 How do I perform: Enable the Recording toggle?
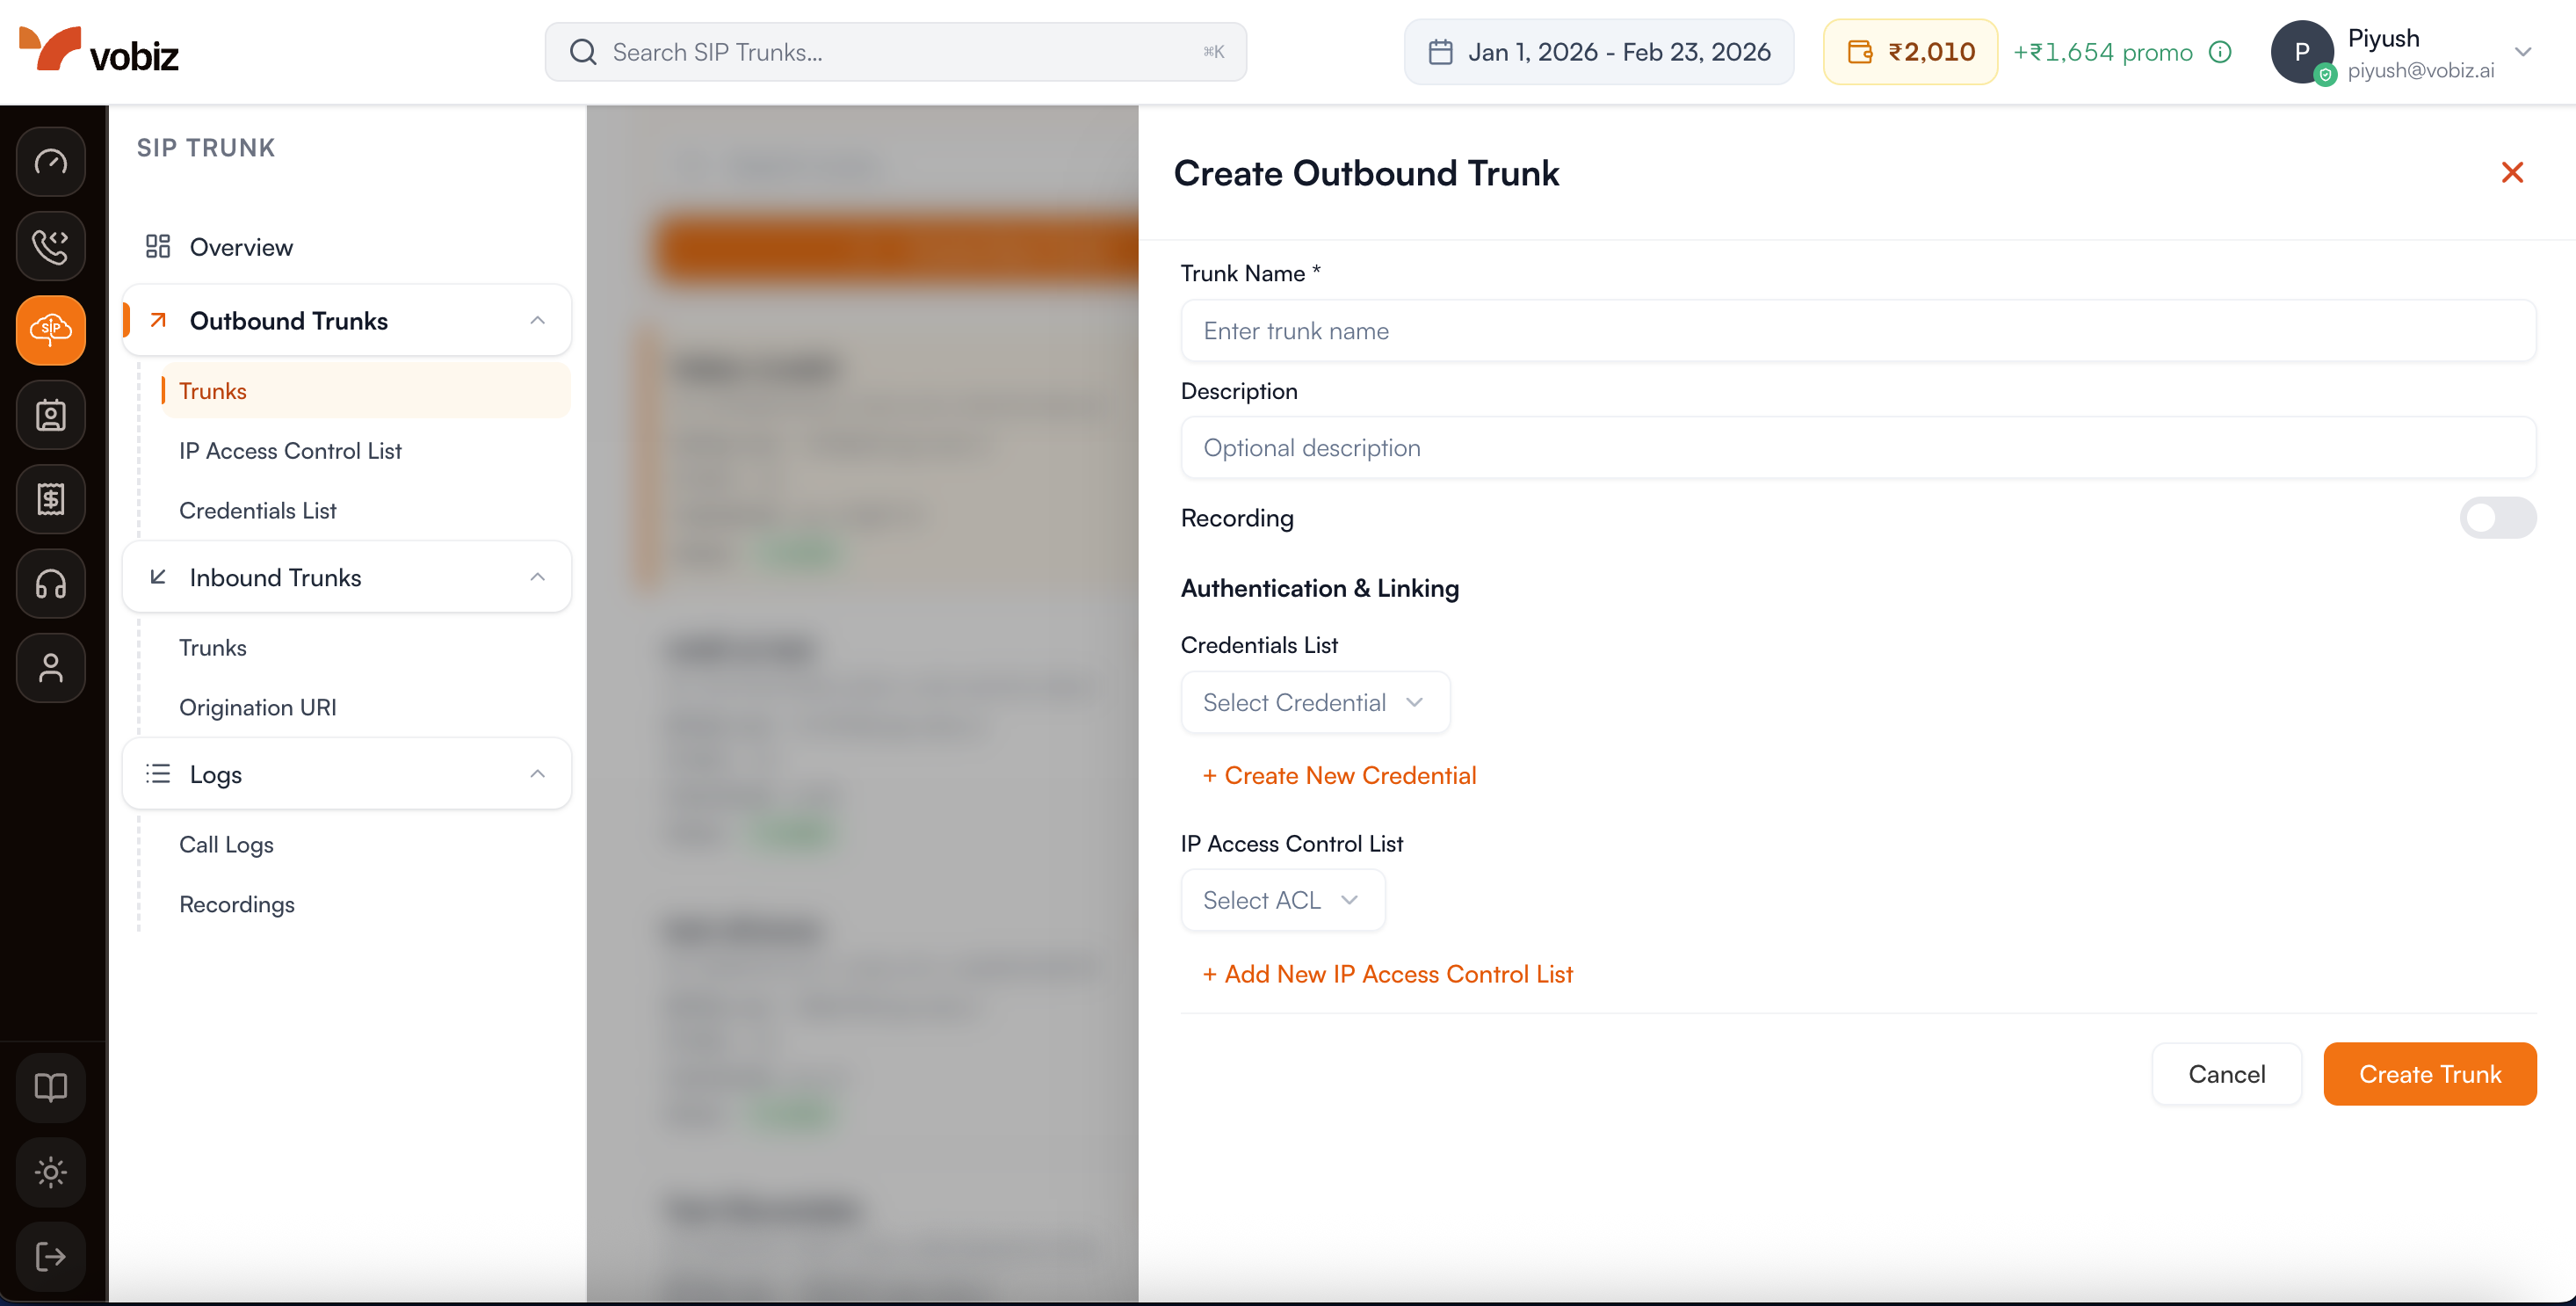[x=2498, y=518]
